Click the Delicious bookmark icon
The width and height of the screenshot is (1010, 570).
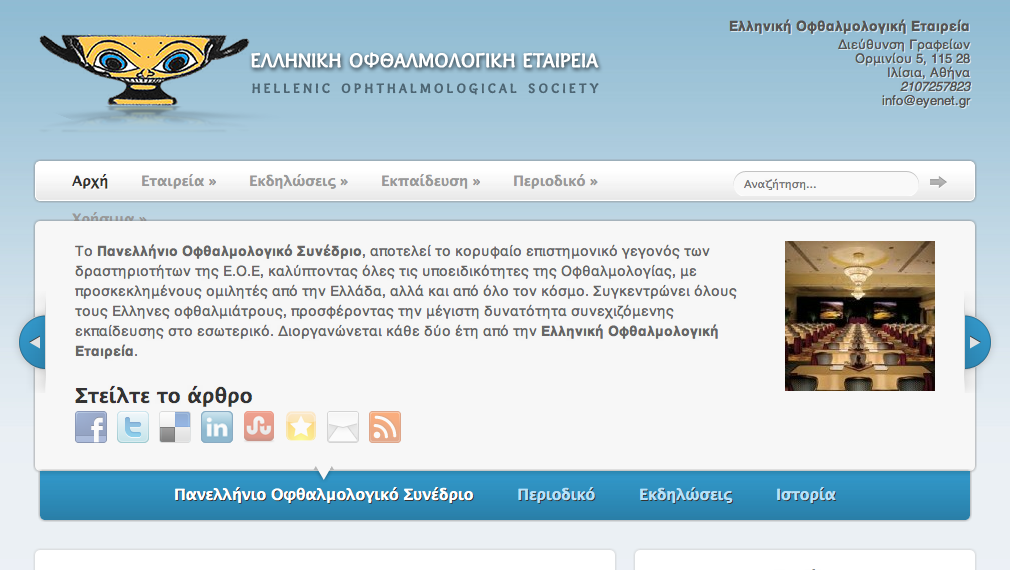point(175,427)
